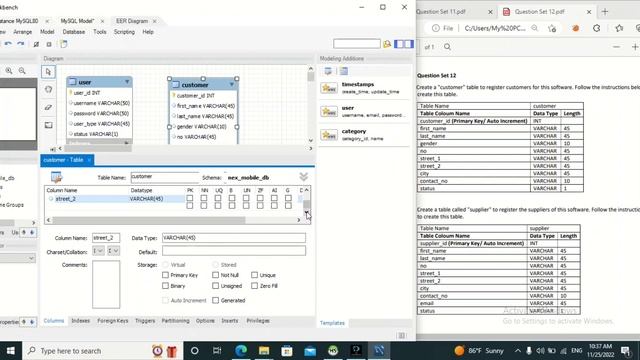Click the Windows Start button
640x360 pixels.
(11, 351)
